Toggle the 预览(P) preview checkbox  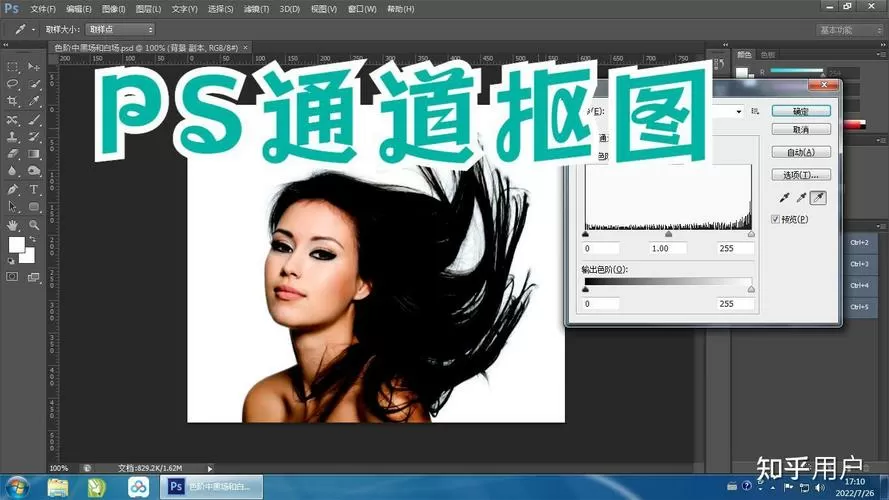775,219
